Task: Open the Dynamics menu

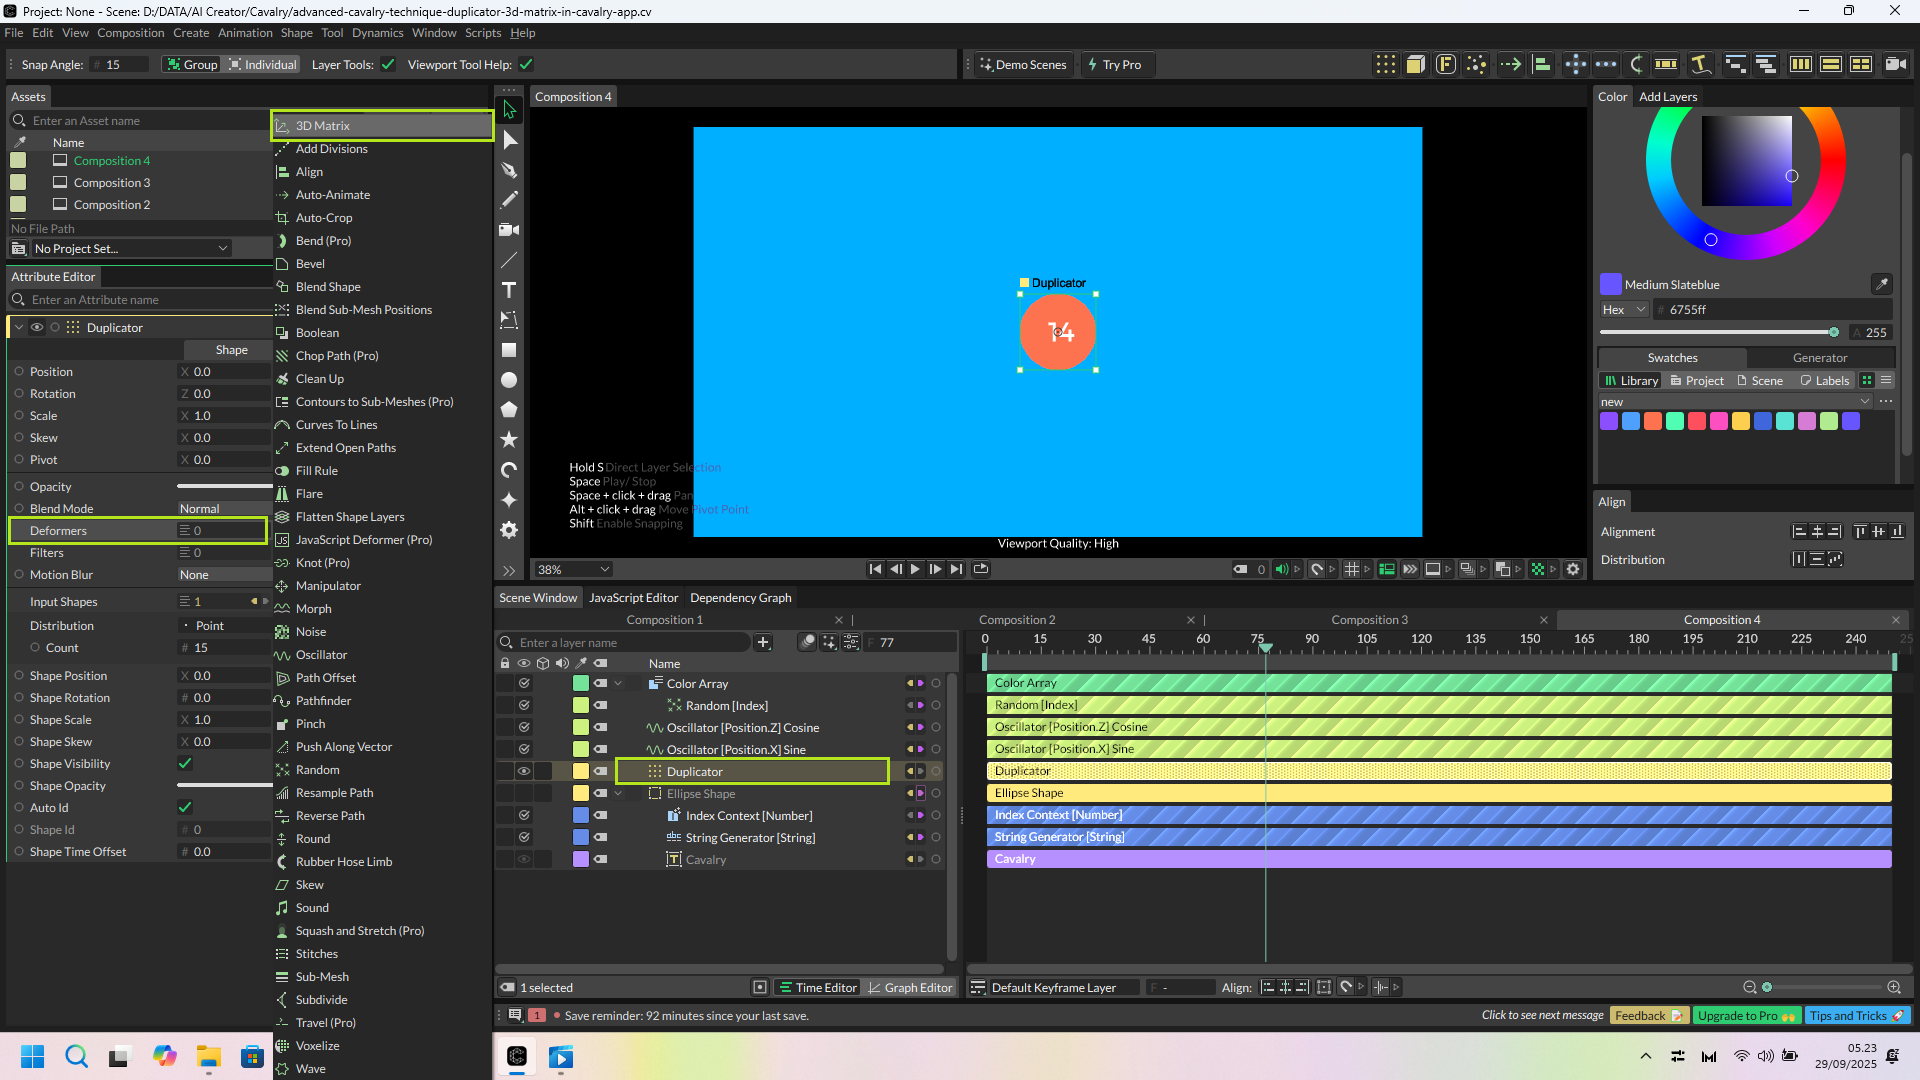Action: click(377, 33)
